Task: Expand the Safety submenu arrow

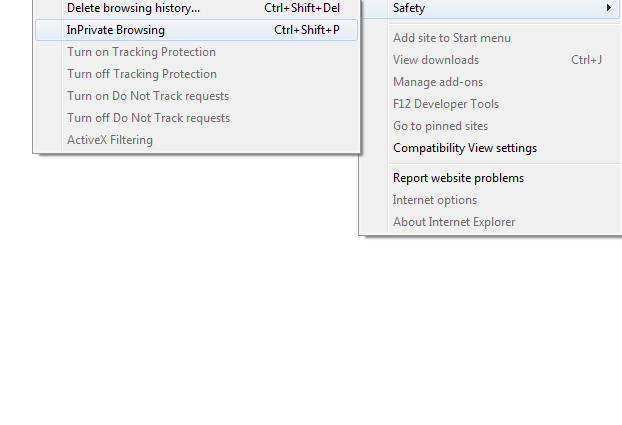Action: click(609, 8)
